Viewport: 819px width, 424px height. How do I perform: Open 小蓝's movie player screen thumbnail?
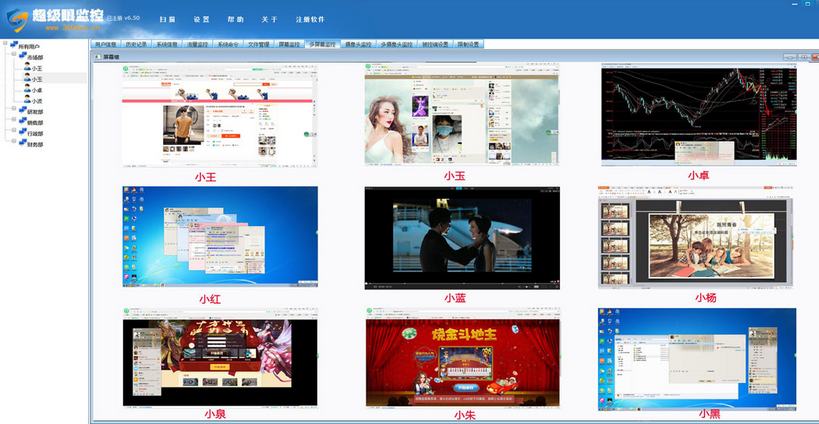(462, 238)
